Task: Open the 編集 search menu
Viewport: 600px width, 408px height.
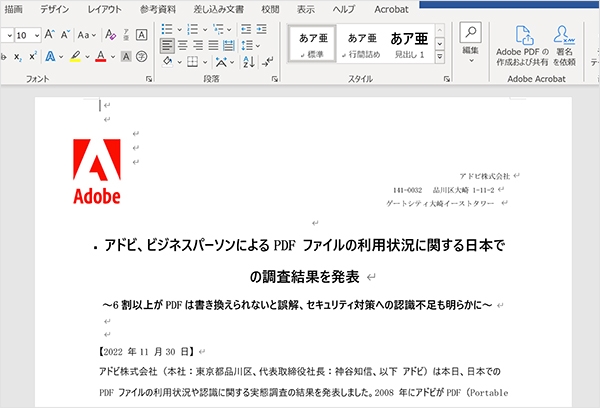Action: pyautogui.click(x=471, y=43)
